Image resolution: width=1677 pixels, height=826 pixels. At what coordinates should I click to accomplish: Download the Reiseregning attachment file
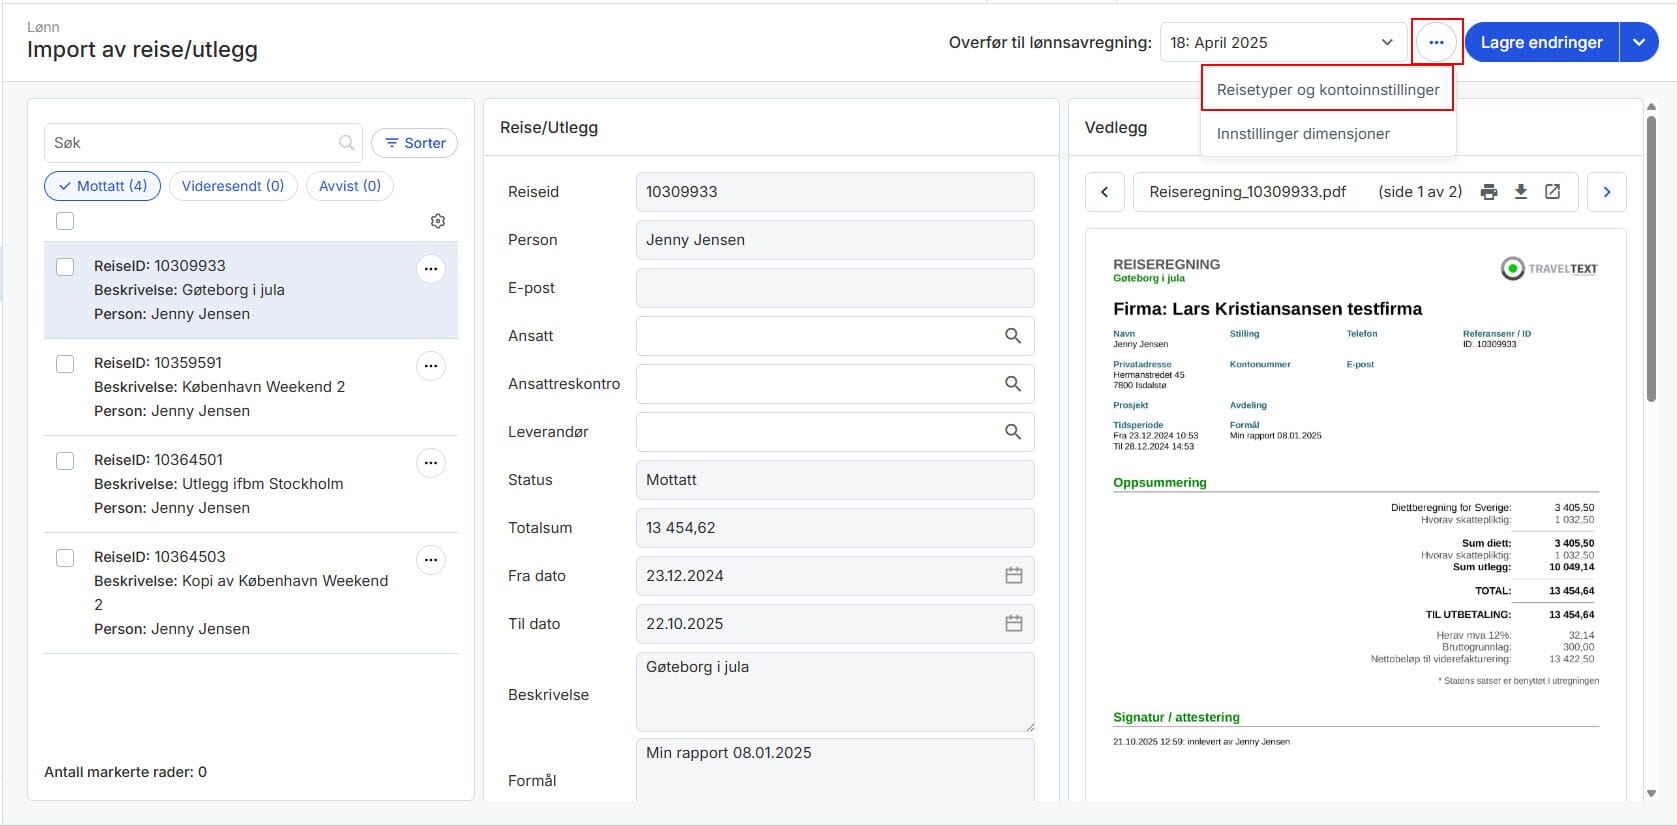click(x=1521, y=192)
